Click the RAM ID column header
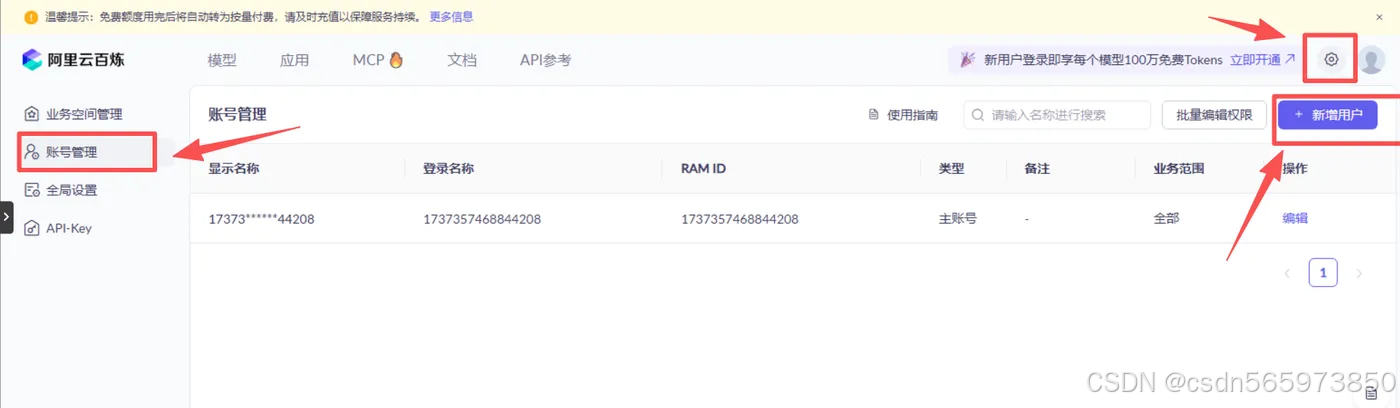1400x408 pixels. (x=703, y=168)
